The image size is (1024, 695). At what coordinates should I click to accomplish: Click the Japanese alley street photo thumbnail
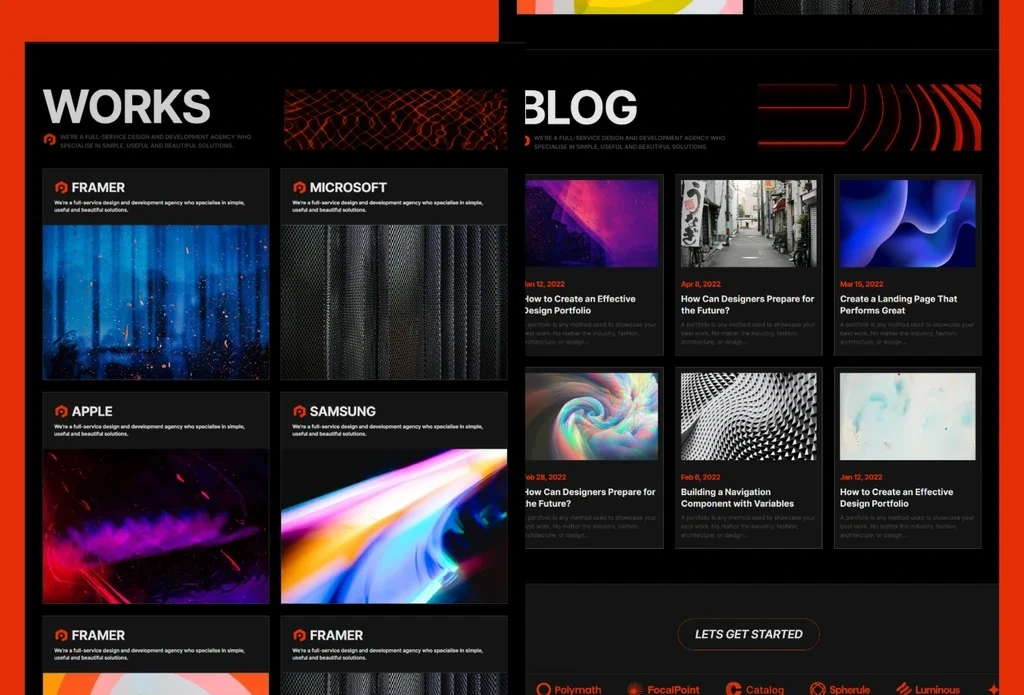point(748,223)
